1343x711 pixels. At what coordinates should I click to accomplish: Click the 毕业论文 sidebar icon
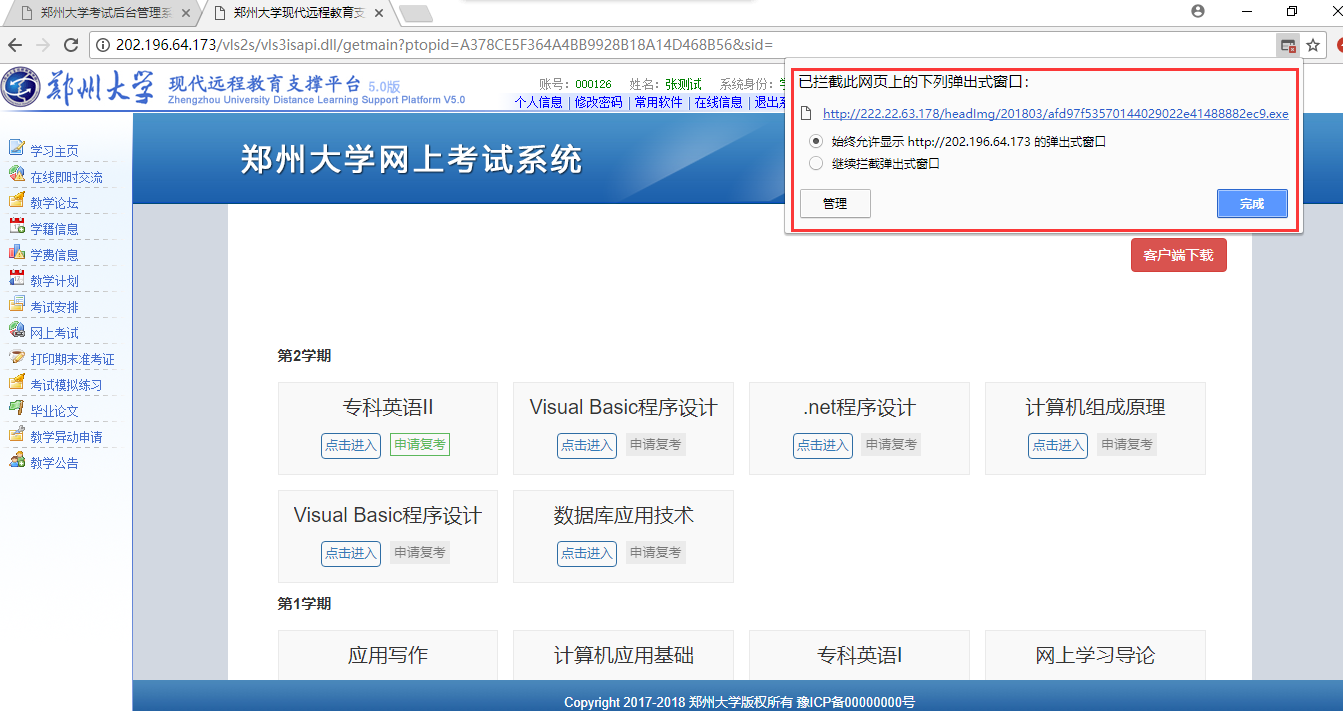pos(16,409)
